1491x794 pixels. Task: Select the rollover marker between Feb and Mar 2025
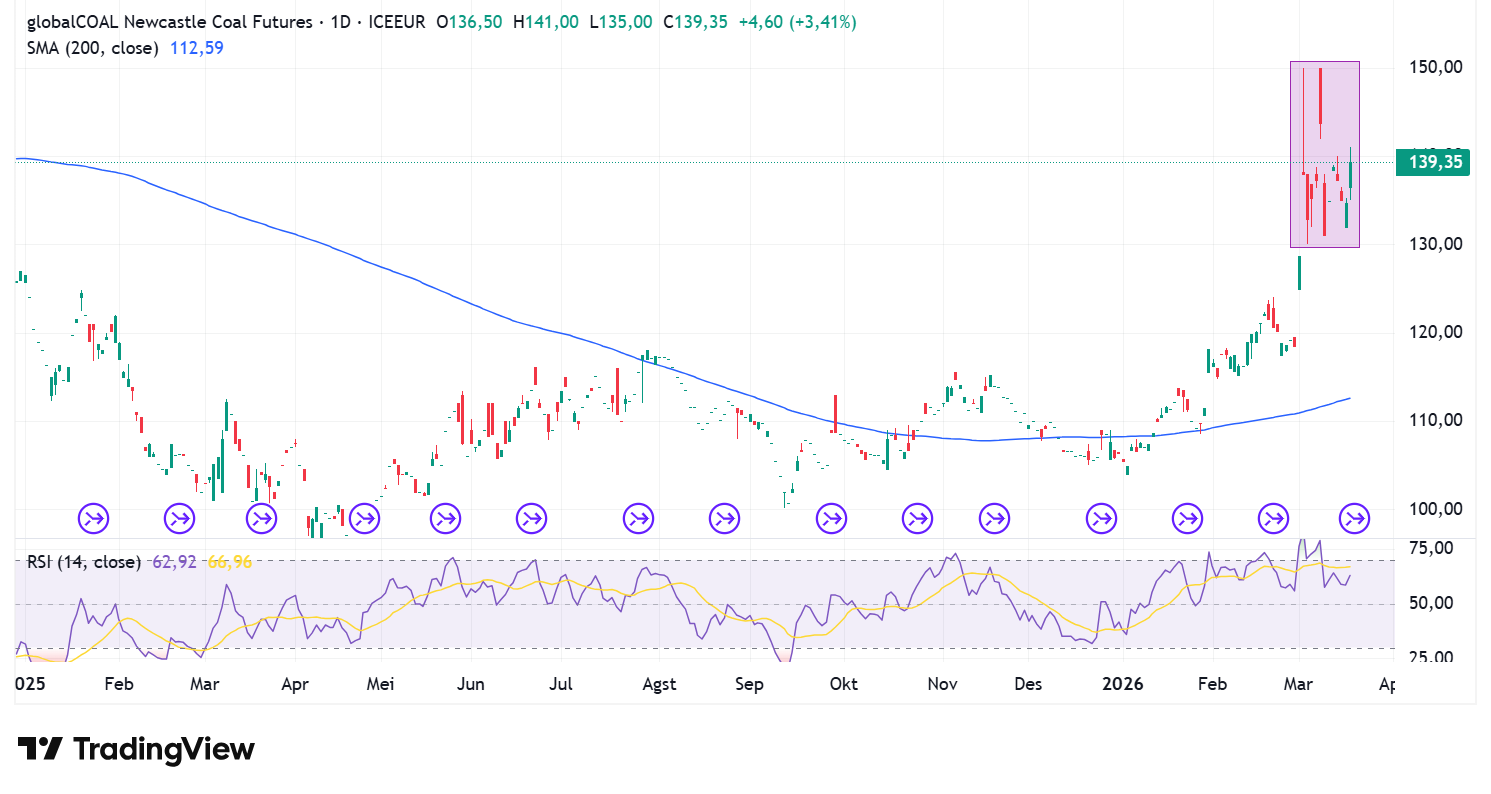point(181,519)
